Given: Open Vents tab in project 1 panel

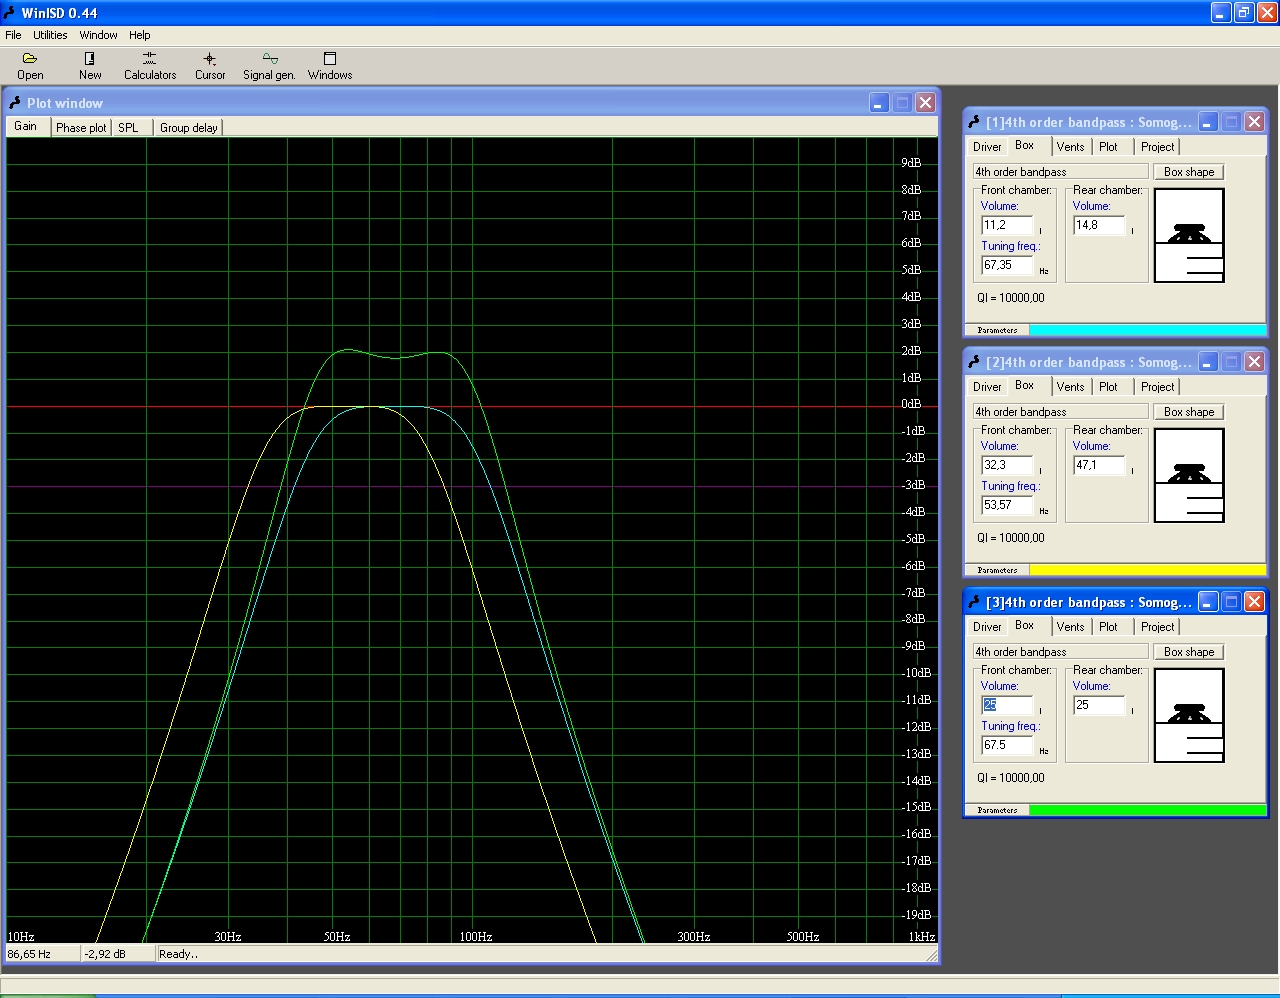Looking at the screenshot, I should [x=1070, y=147].
